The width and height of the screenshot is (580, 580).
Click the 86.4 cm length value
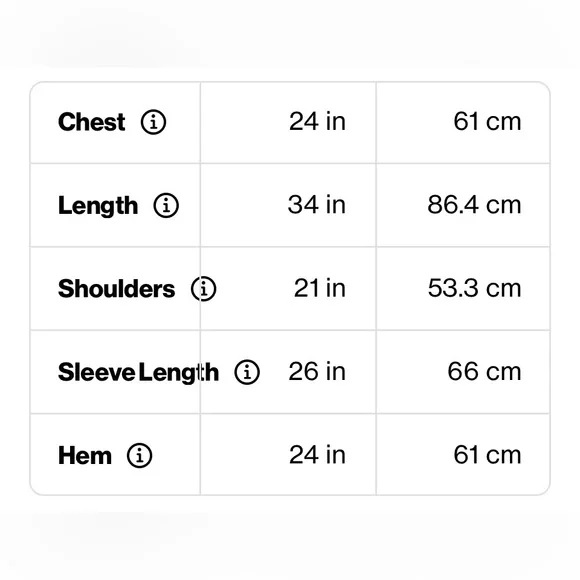[x=475, y=205]
